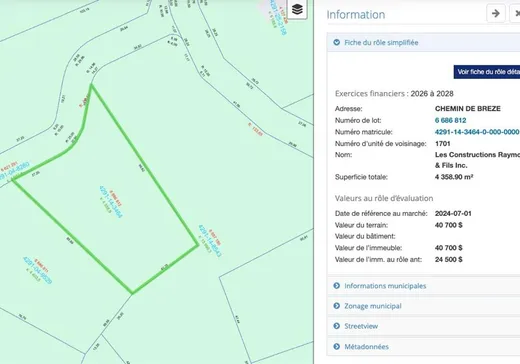Click the Valeur du terrain amount 40 700 $

coord(448,225)
